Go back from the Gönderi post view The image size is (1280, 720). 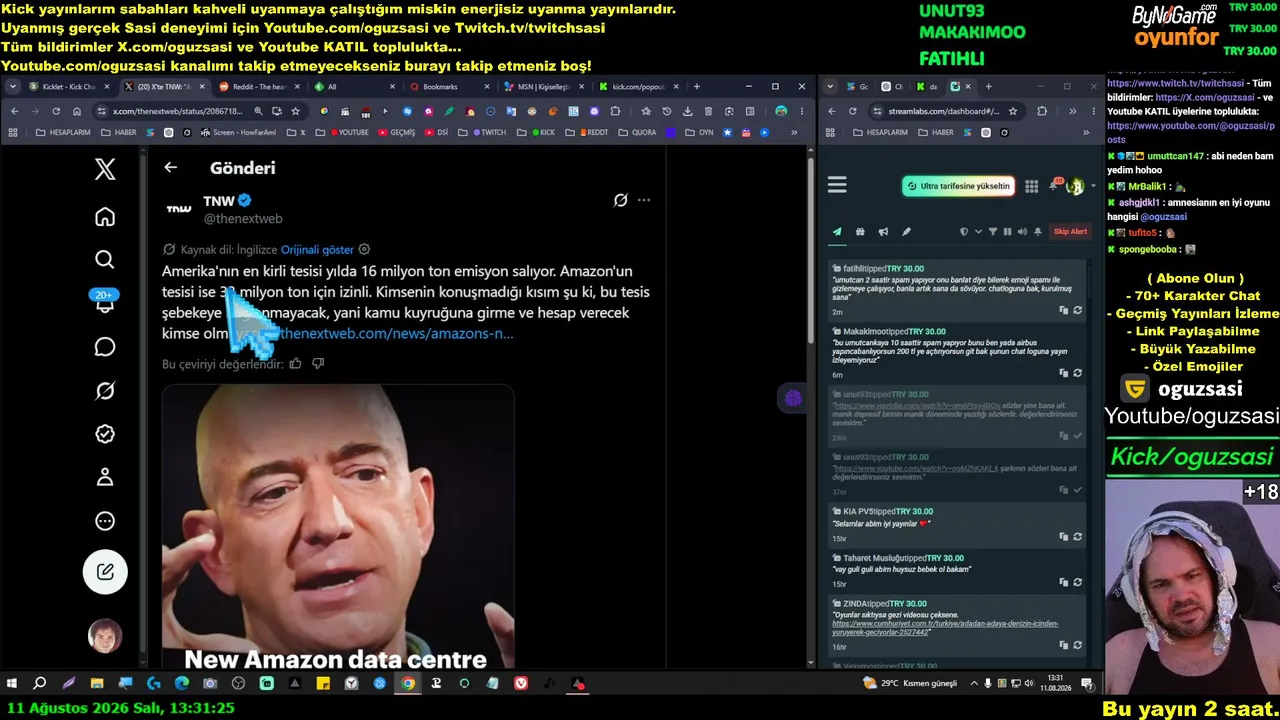(171, 168)
